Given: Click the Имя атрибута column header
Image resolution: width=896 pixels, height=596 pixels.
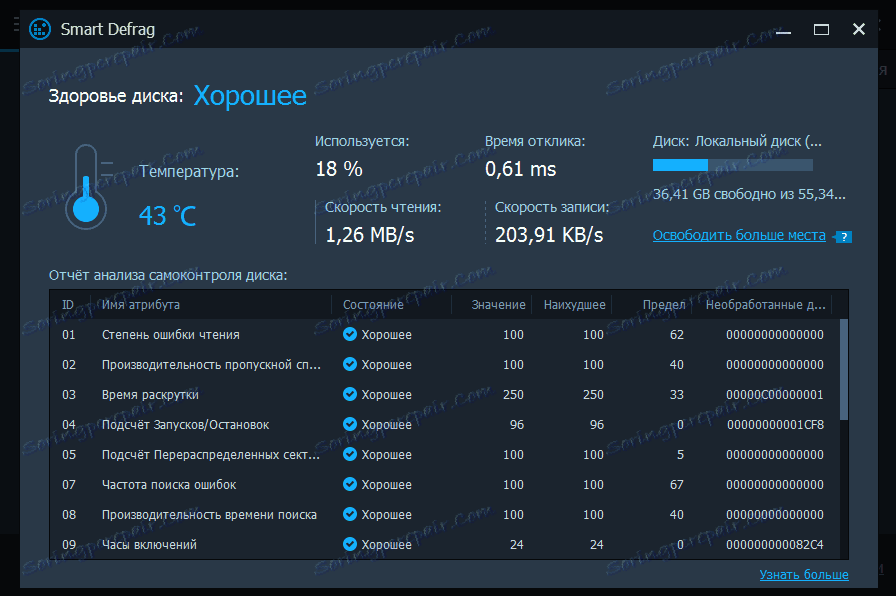Looking at the screenshot, I should click(x=140, y=304).
